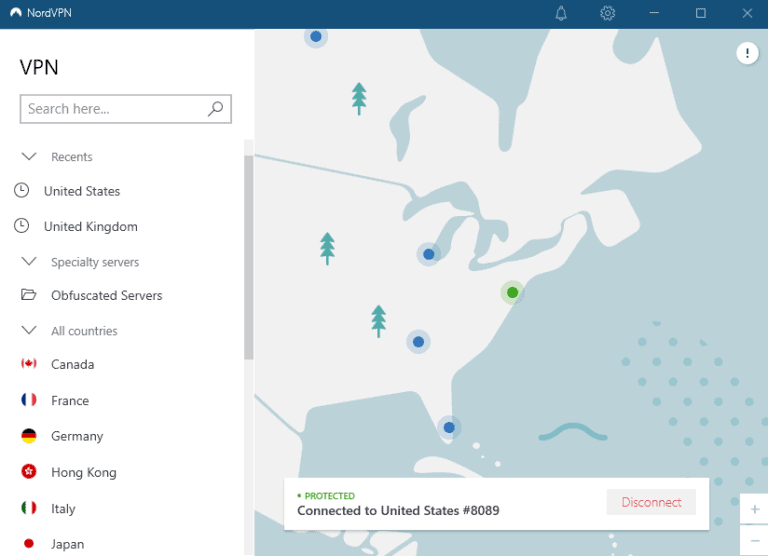Click the Germany flag icon
This screenshot has width=768, height=556.
point(29,436)
